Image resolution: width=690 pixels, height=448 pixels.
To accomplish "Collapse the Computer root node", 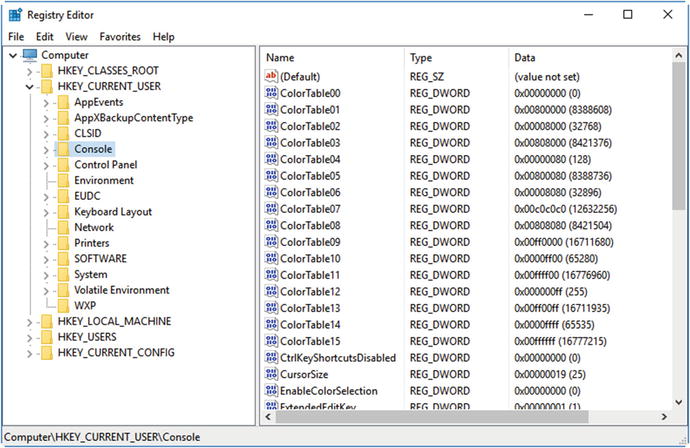I will 13,55.
